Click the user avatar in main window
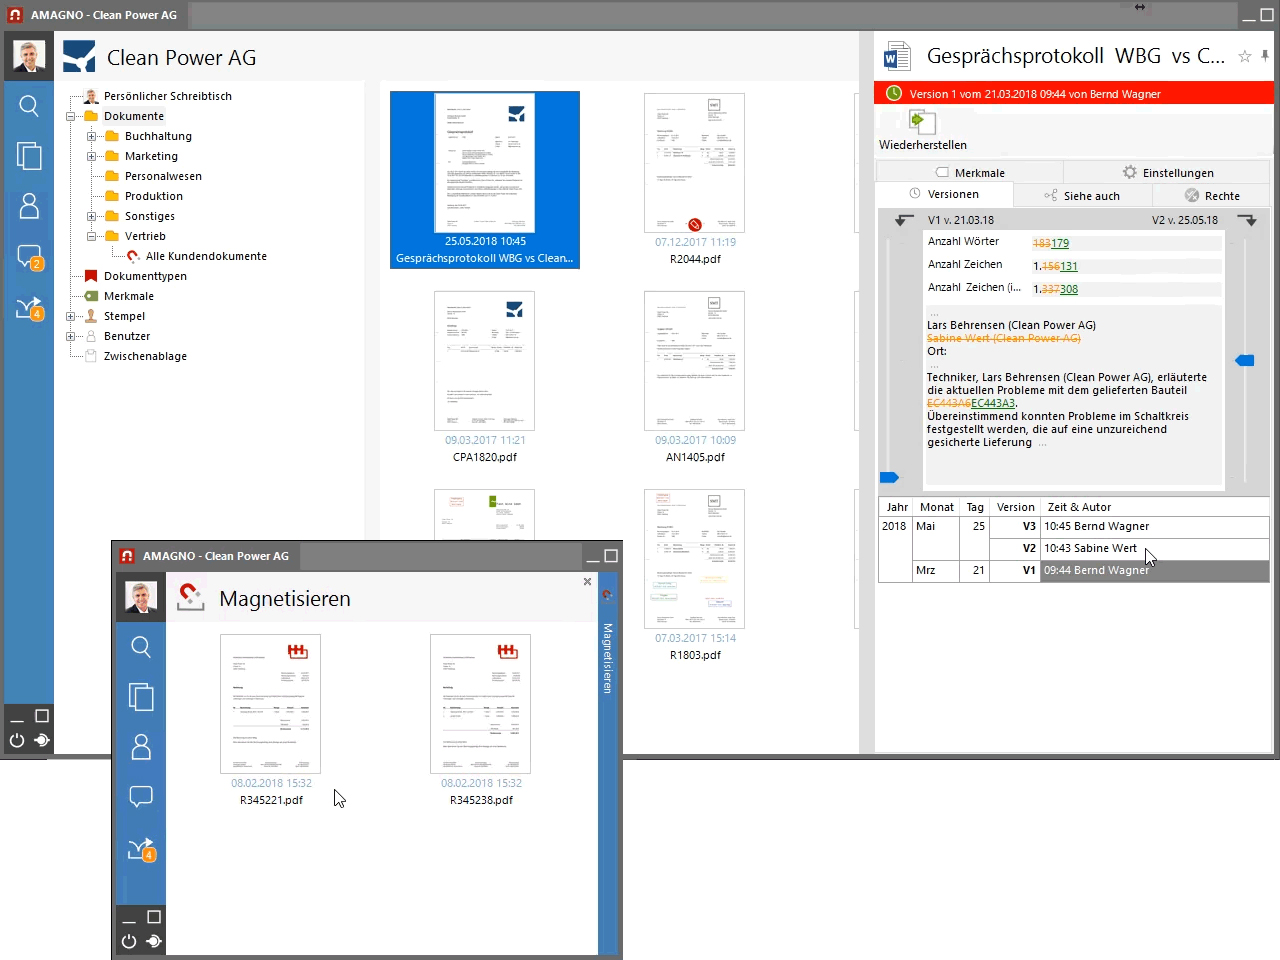Image resolution: width=1280 pixels, height=960 pixels. click(x=29, y=56)
